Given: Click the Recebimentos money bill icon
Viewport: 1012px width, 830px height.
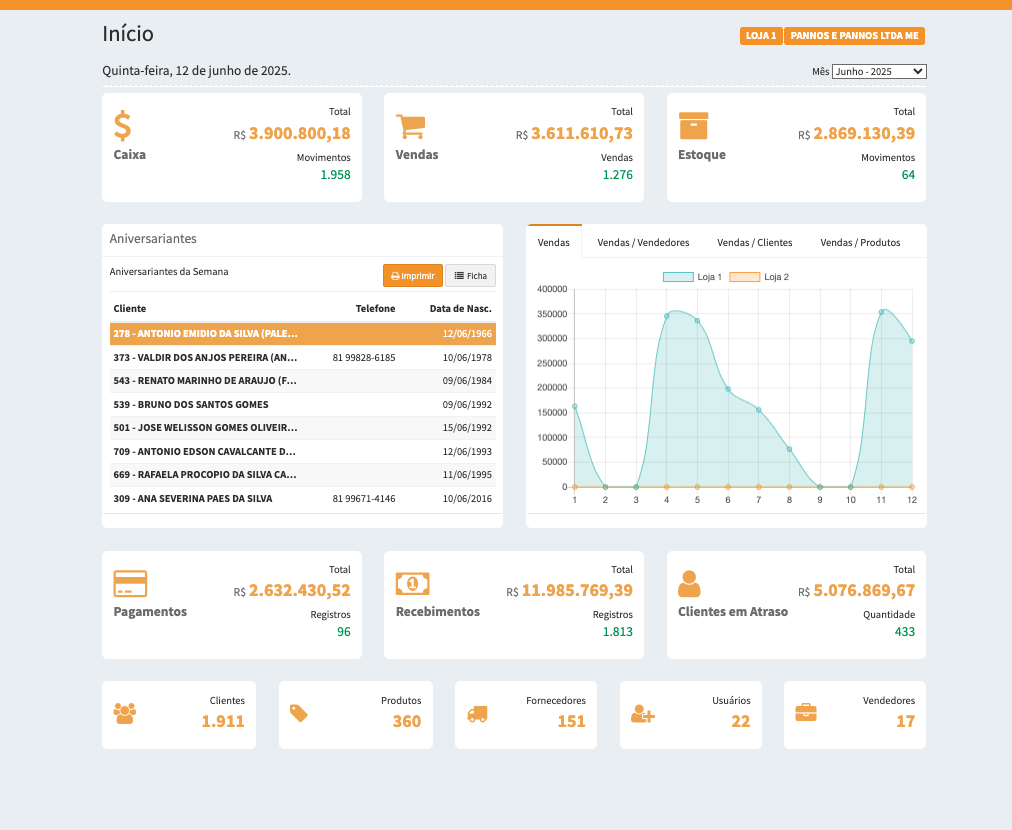Looking at the screenshot, I should [x=412, y=583].
